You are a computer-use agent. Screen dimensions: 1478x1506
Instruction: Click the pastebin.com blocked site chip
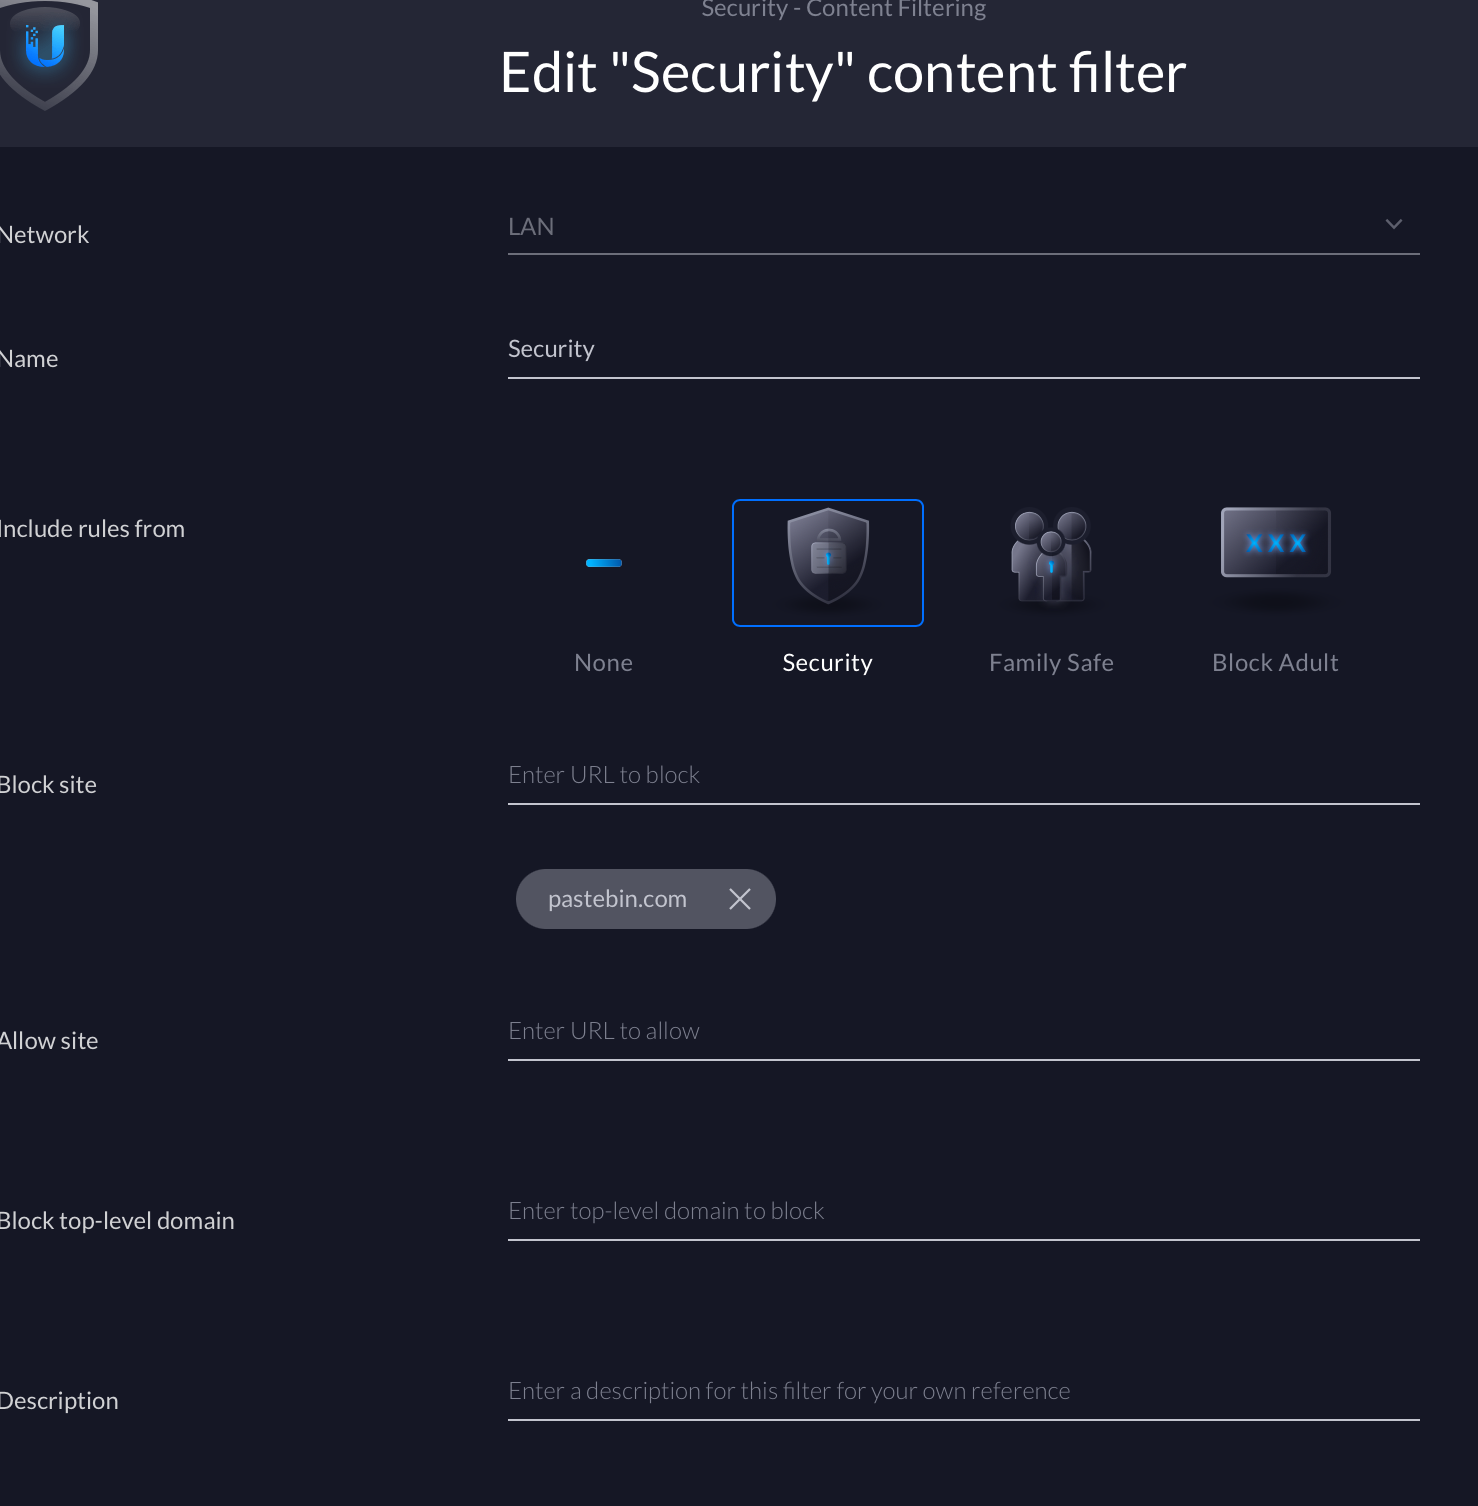617,899
